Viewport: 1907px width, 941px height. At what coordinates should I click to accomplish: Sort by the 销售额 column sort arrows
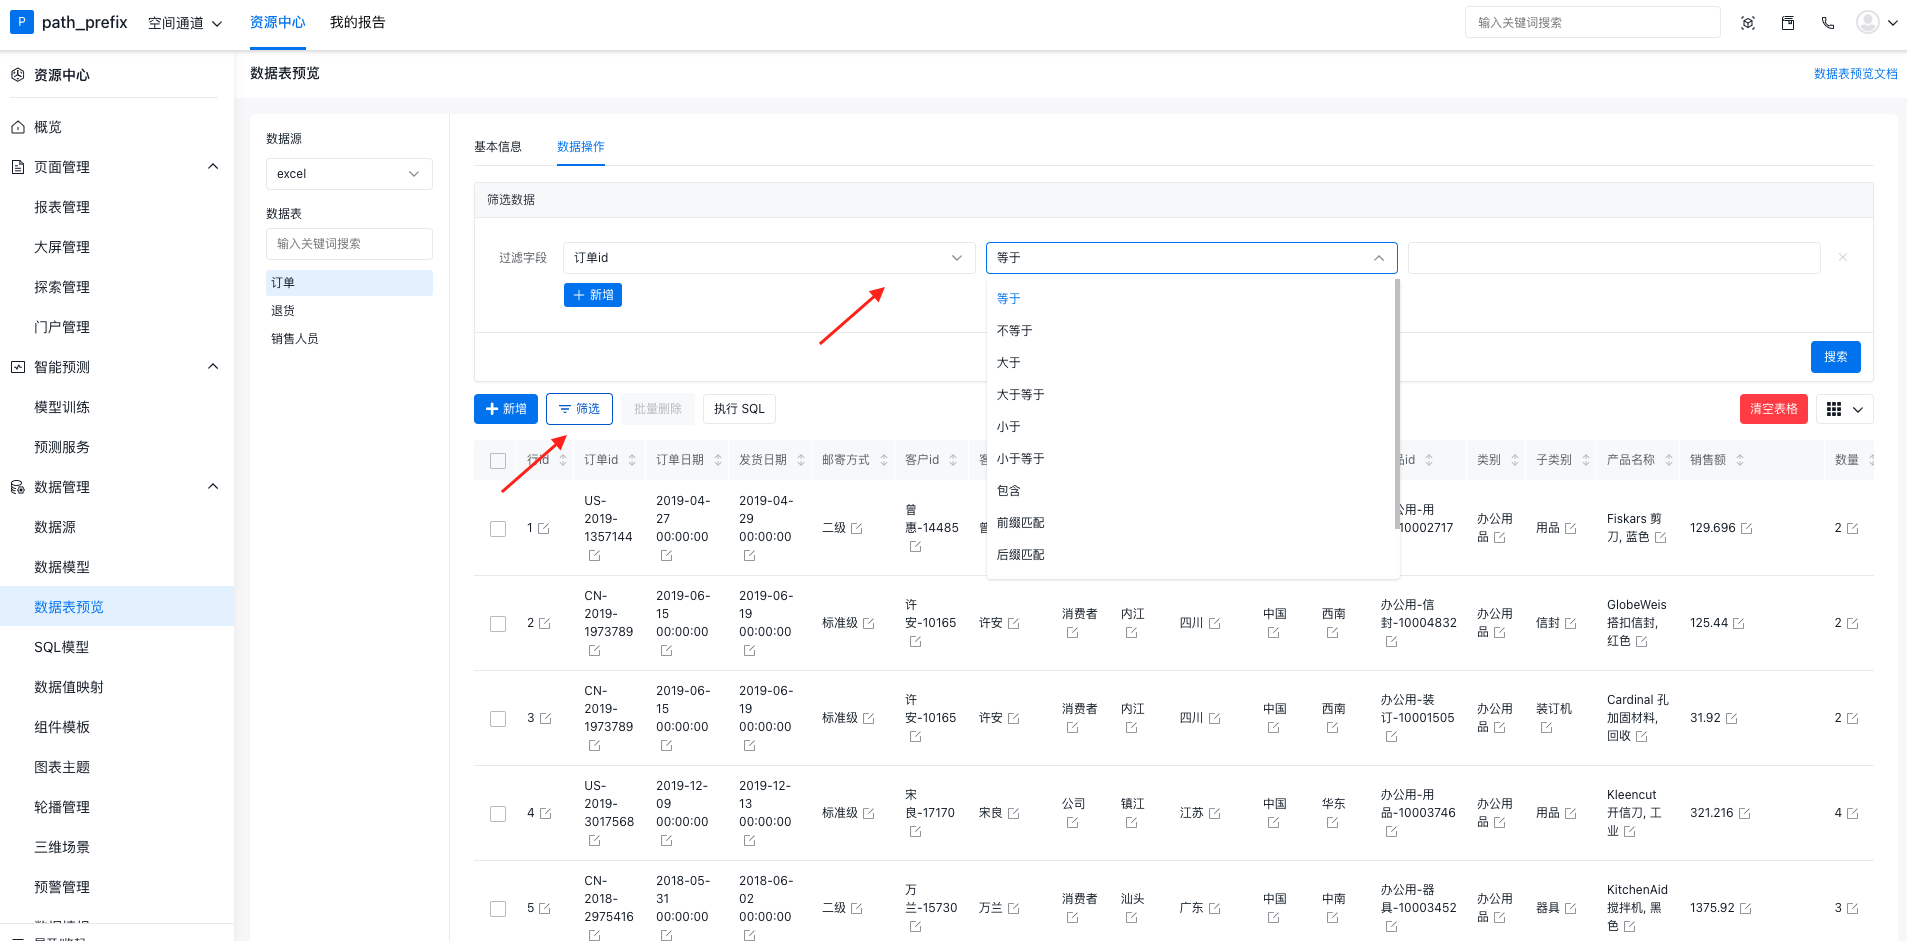click(1740, 460)
